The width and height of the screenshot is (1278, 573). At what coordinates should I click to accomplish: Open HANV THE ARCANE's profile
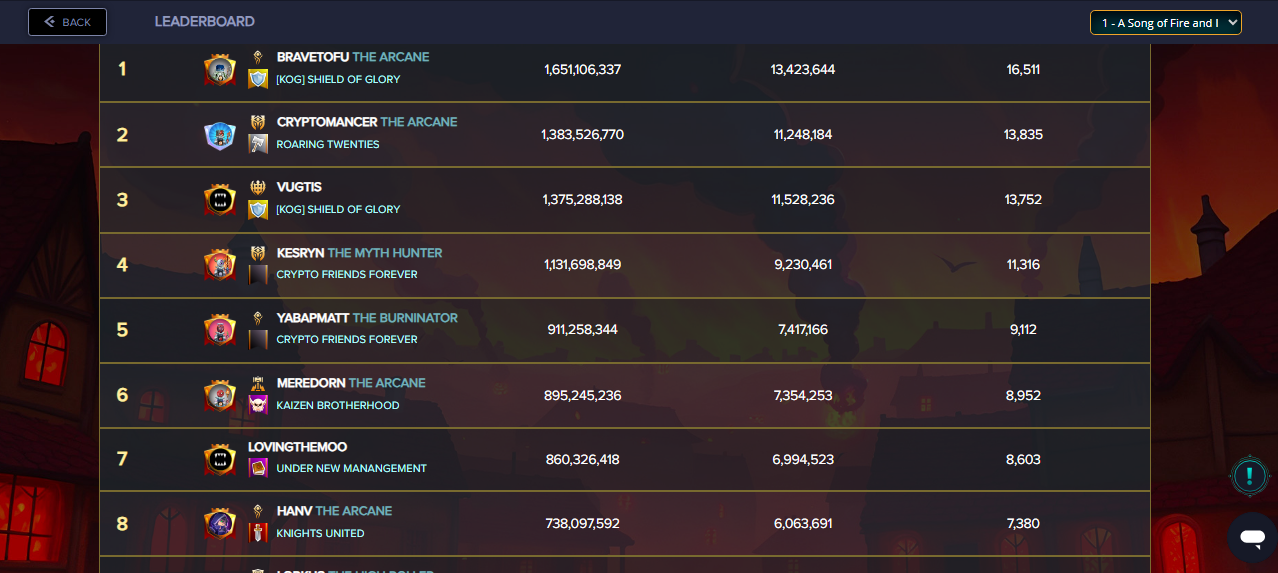click(x=334, y=511)
